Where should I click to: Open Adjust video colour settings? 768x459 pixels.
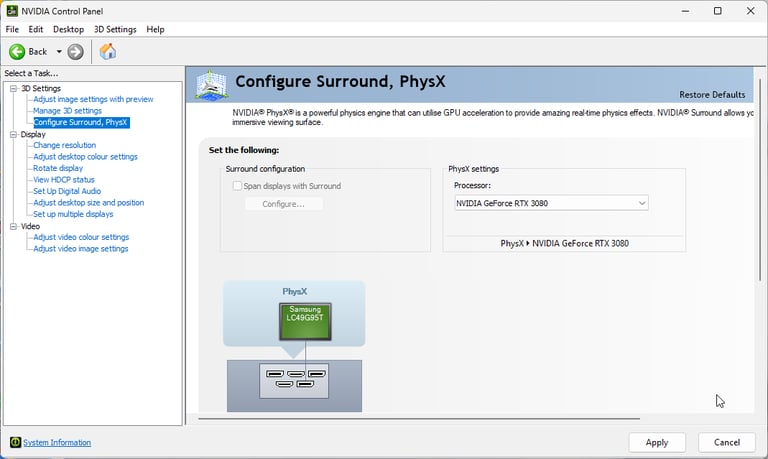81,237
